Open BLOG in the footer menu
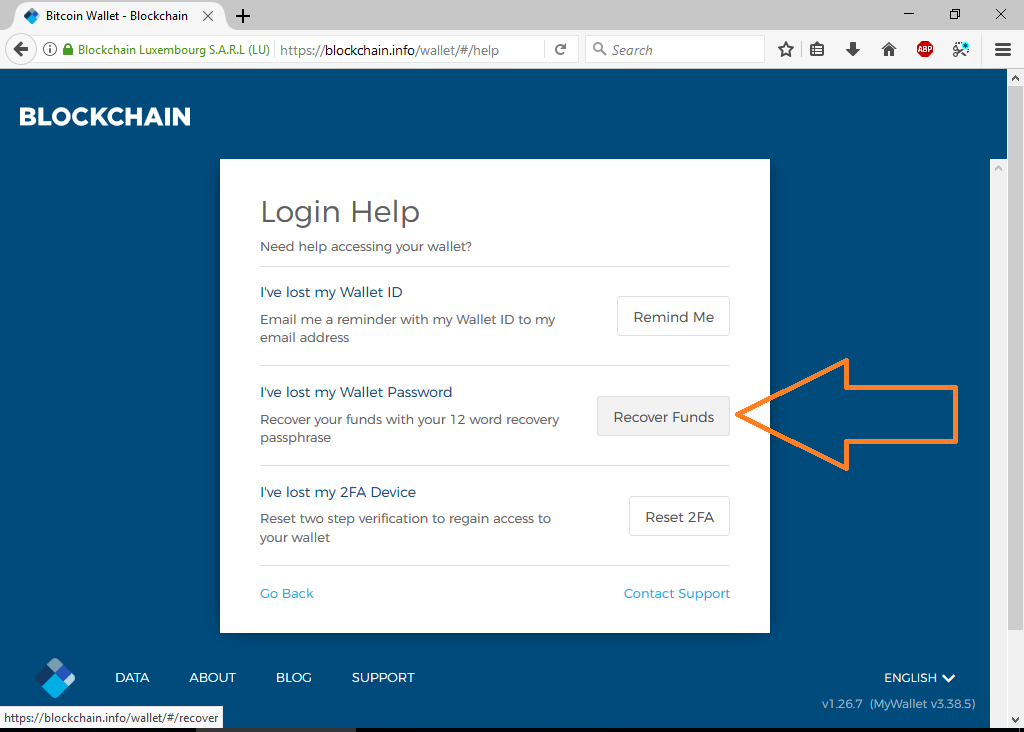 tap(294, 678)
